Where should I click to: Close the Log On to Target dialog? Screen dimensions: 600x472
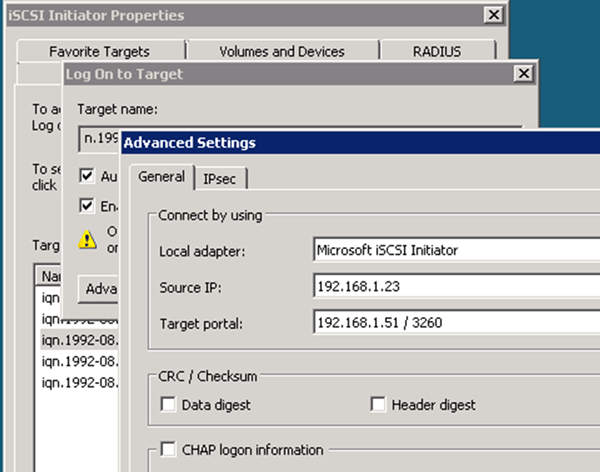[x=522, y=75]
